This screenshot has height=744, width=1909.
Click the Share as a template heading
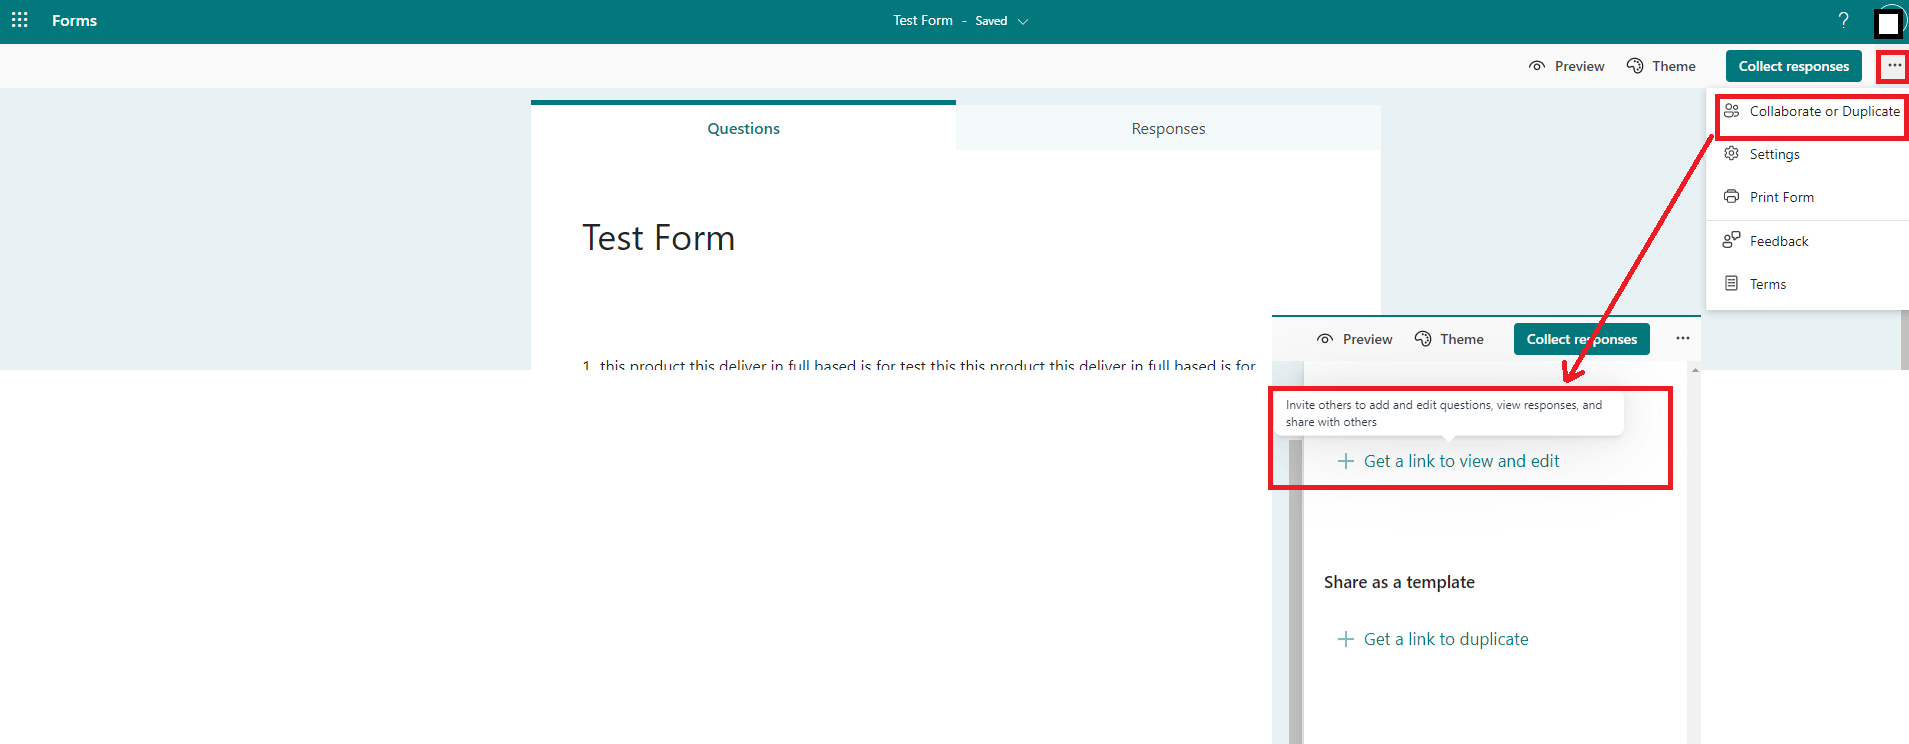tap(1399, 582)
